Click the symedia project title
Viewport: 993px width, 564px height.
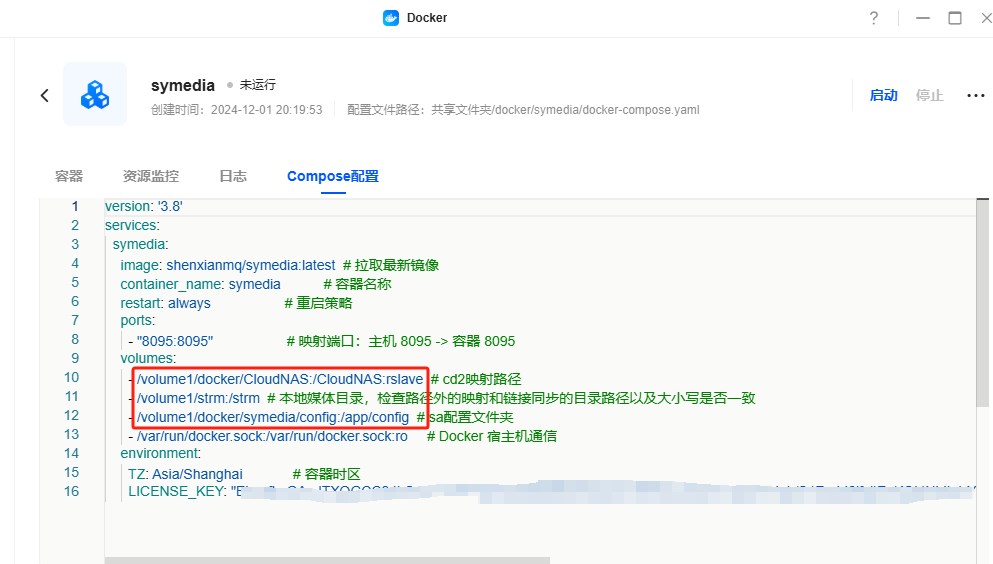(183, 85)
